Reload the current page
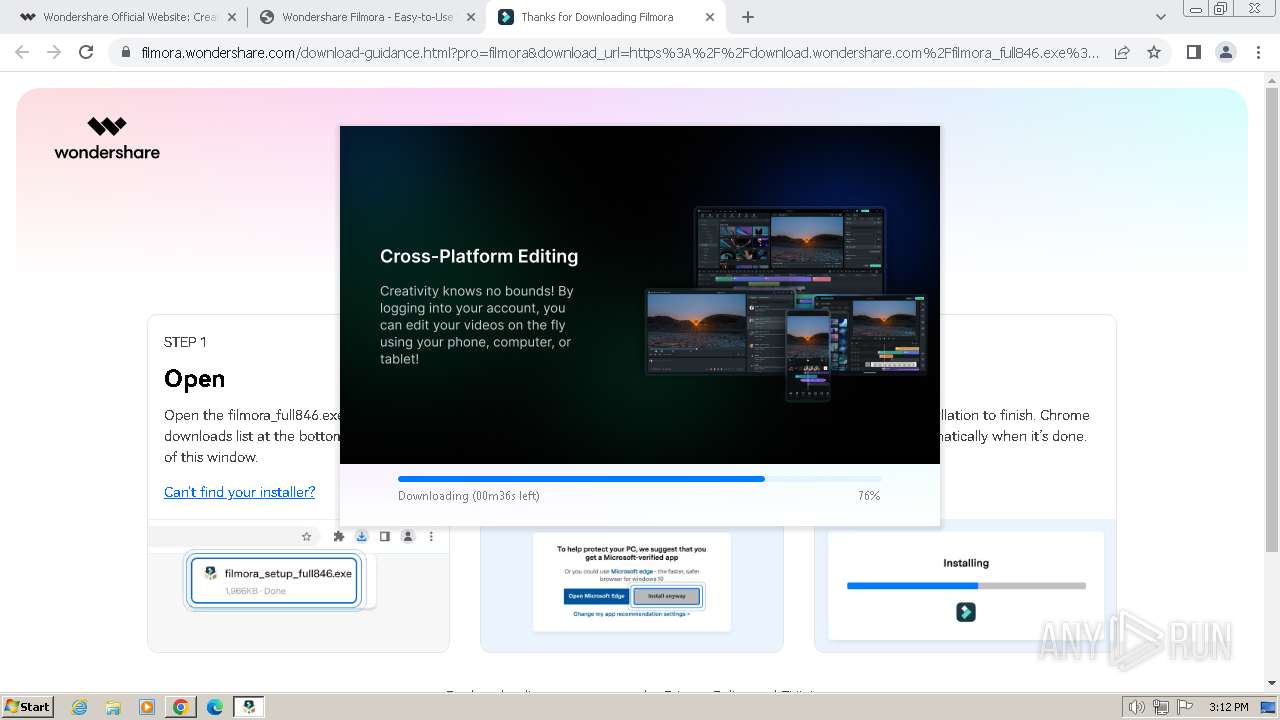Screen dimensions: 1280x720 pos(86,52)
